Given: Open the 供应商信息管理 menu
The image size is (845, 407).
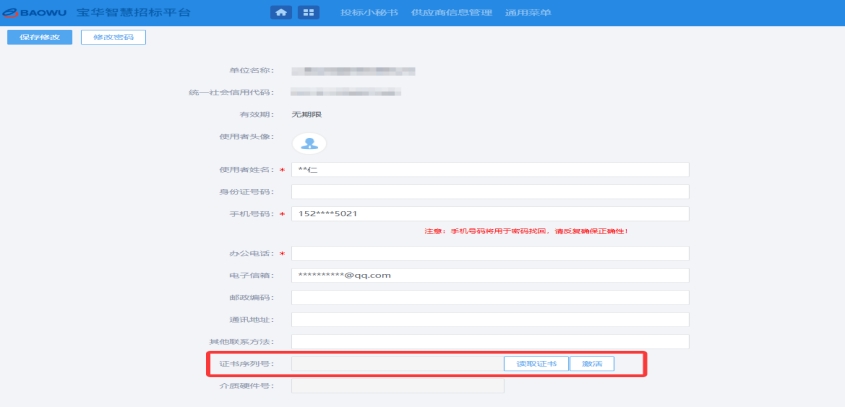Looking at the screenshot, I should click(452, 12).
